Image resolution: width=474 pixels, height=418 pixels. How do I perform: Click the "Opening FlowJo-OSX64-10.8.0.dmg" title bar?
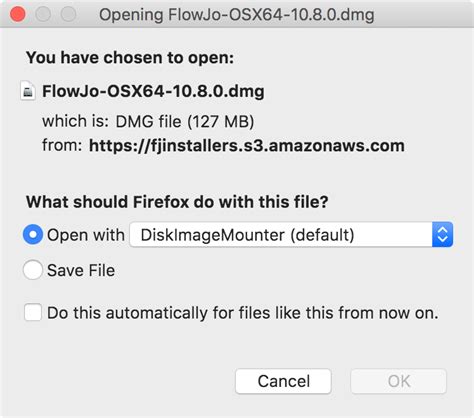click(x=237, y=15)
